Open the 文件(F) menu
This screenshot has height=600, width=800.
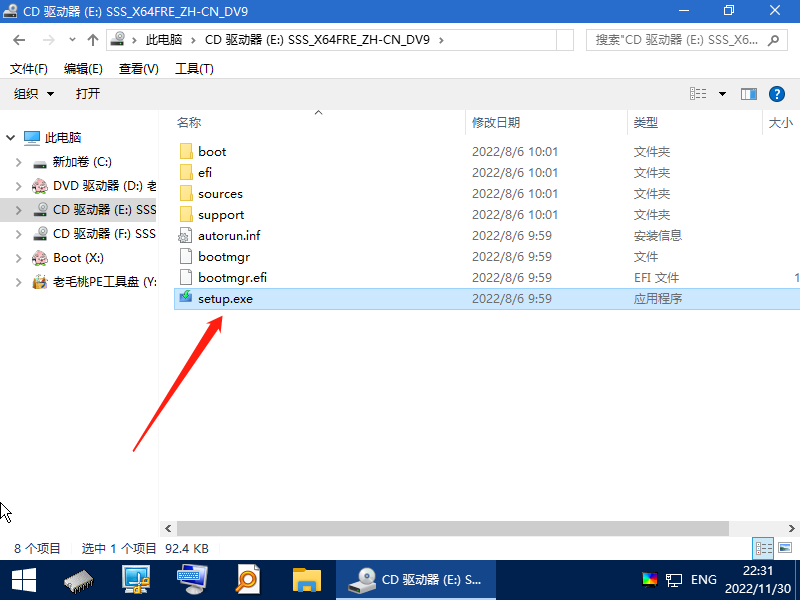[x=29, y=69]
